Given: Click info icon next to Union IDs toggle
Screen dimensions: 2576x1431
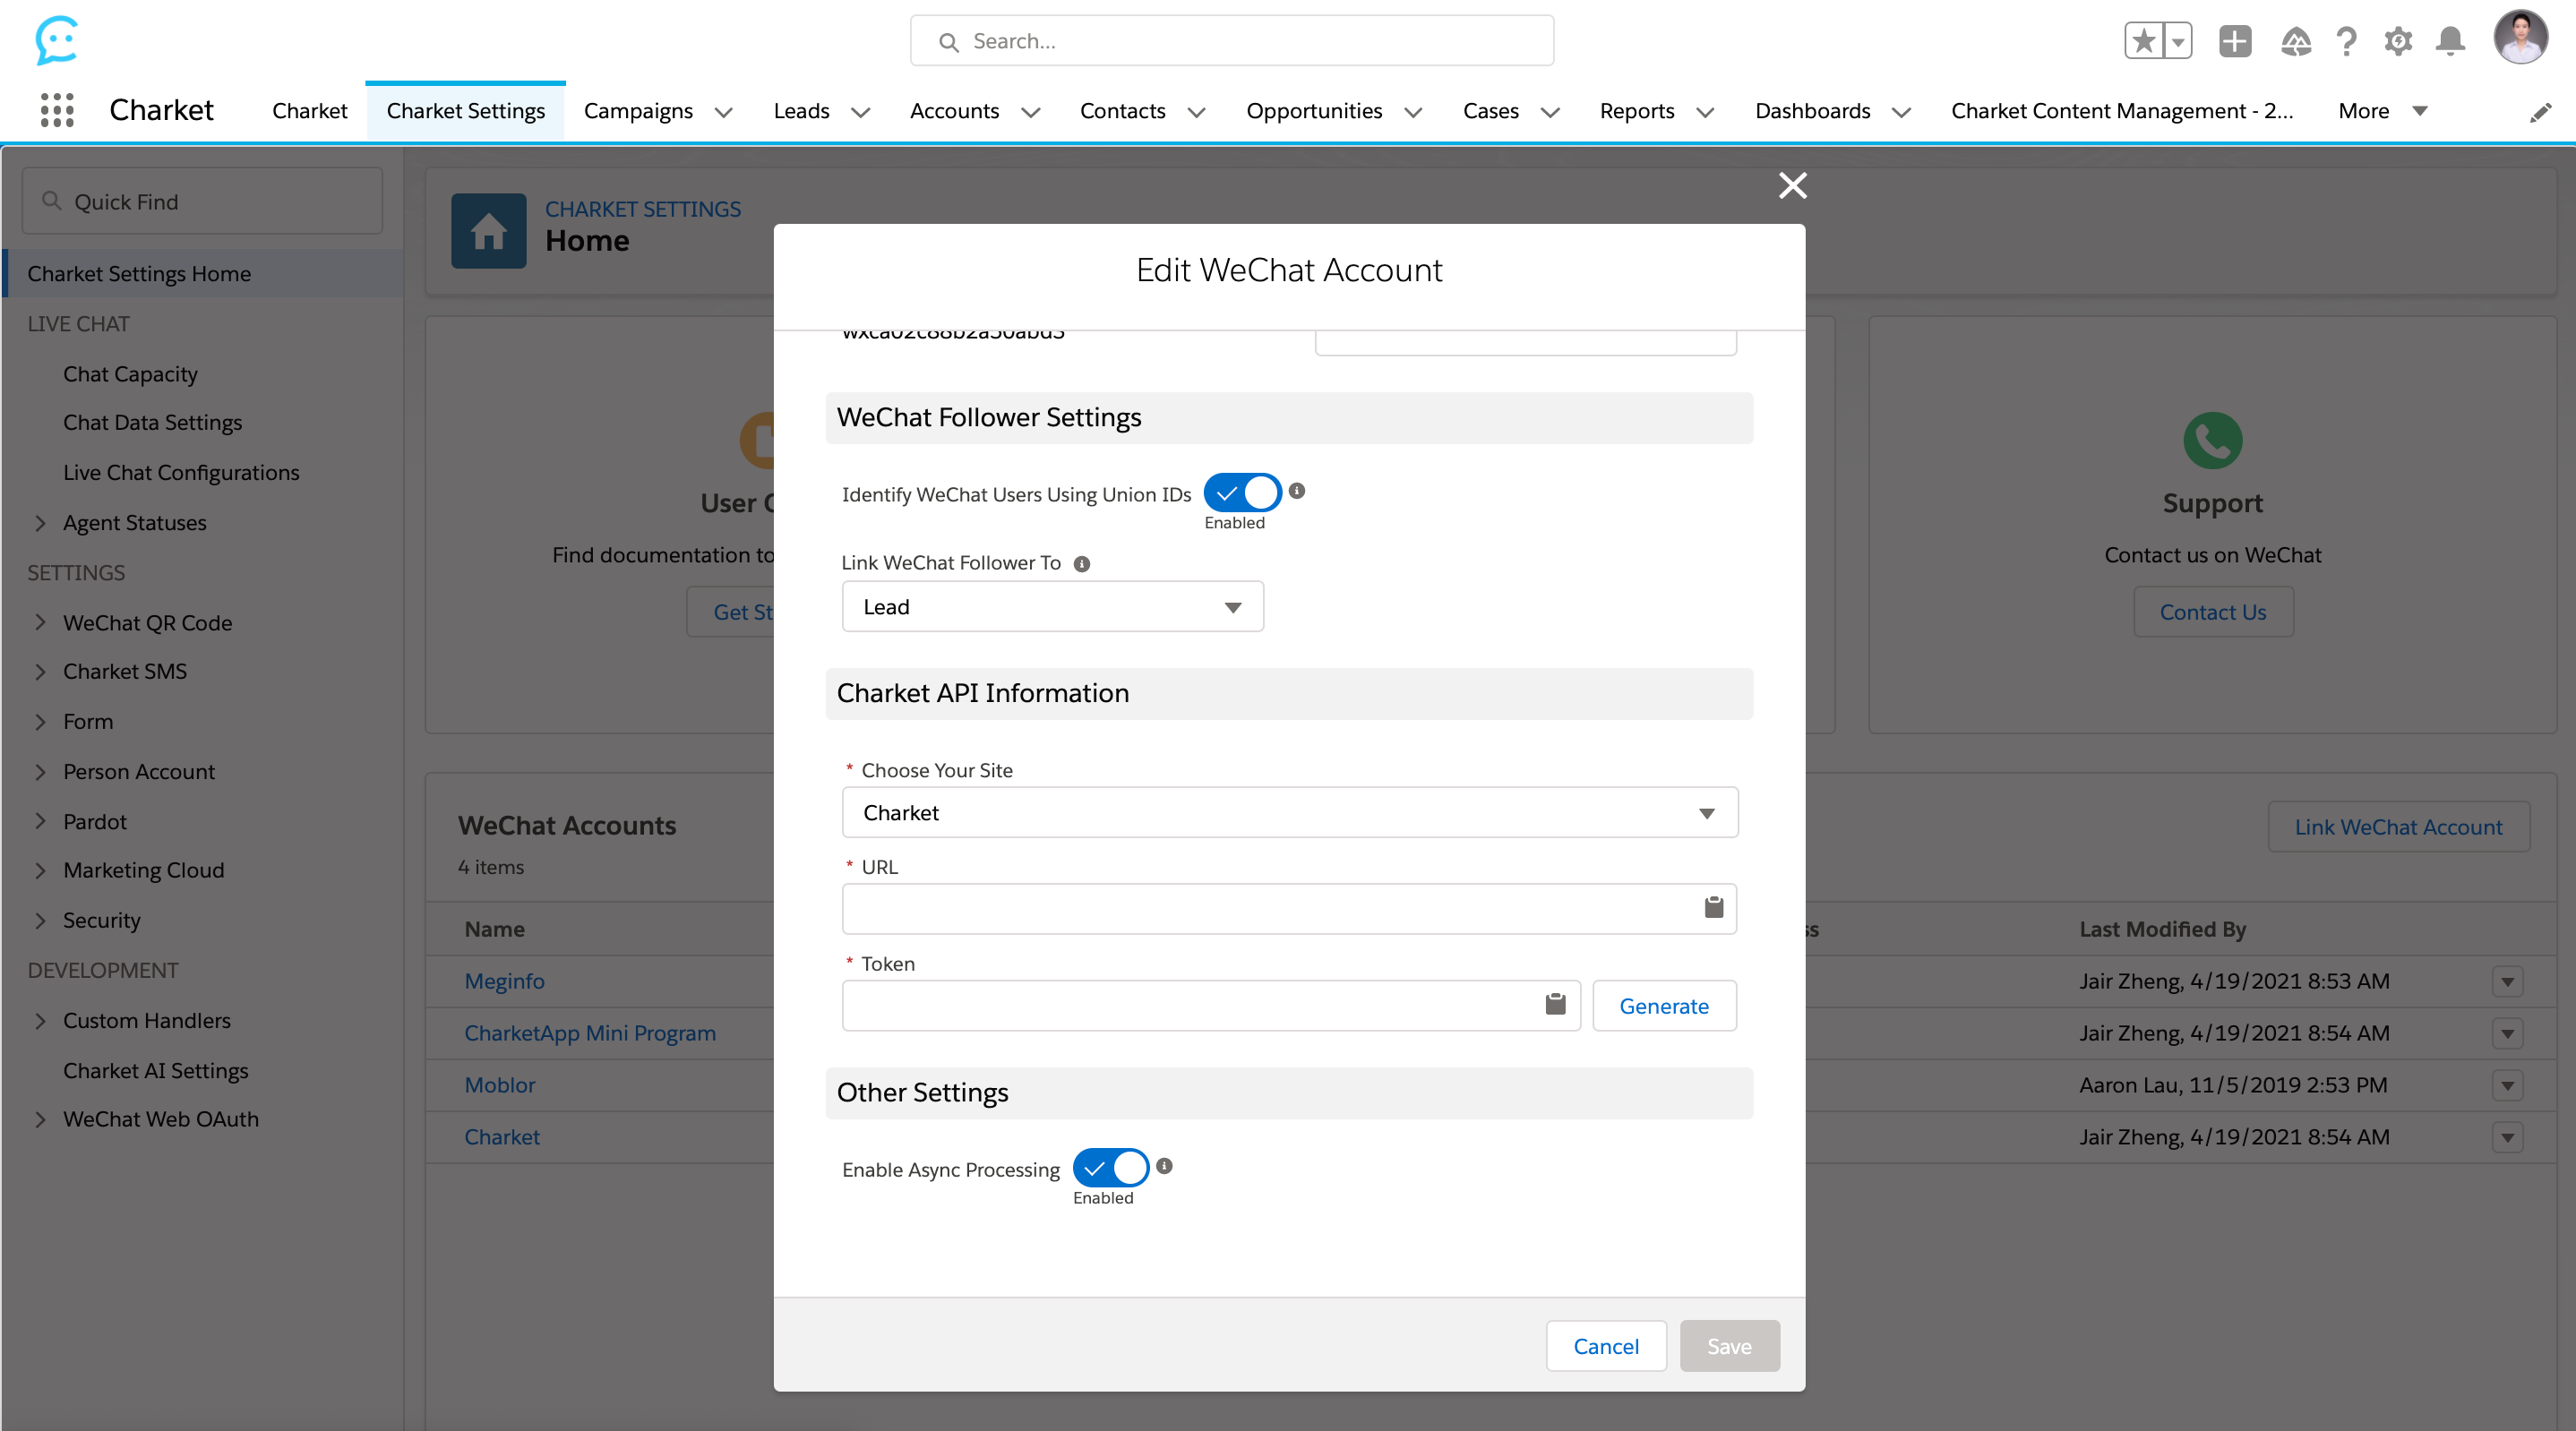Looking at the screenshot, I should (1297, 491).
